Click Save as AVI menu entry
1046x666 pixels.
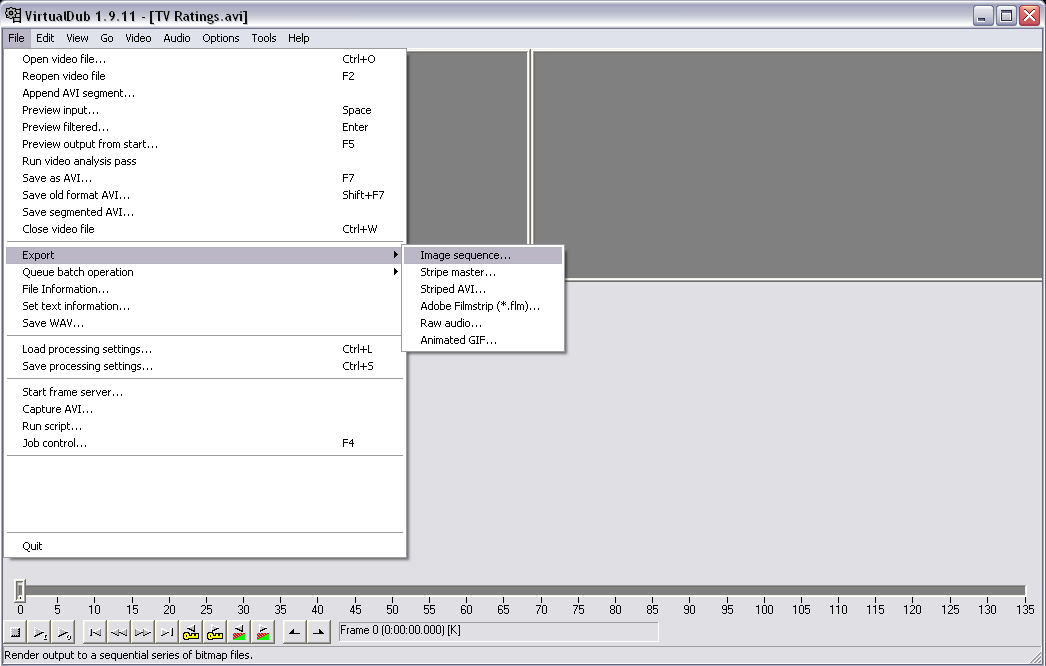(57, 178)
